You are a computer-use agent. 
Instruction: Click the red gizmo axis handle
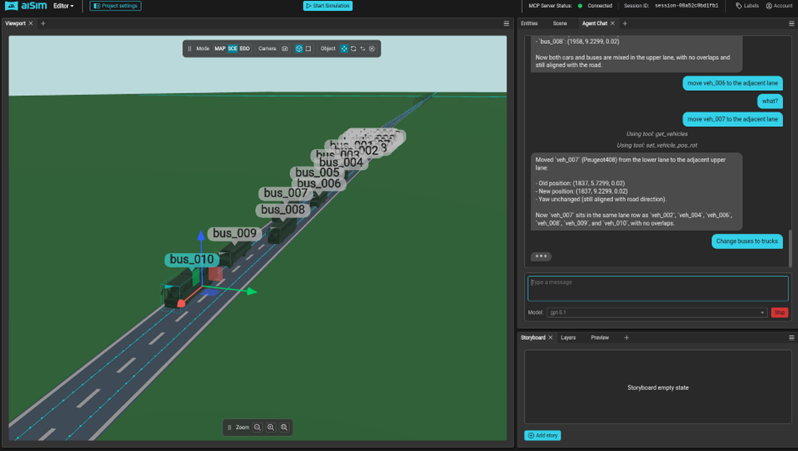click(181, 303)
